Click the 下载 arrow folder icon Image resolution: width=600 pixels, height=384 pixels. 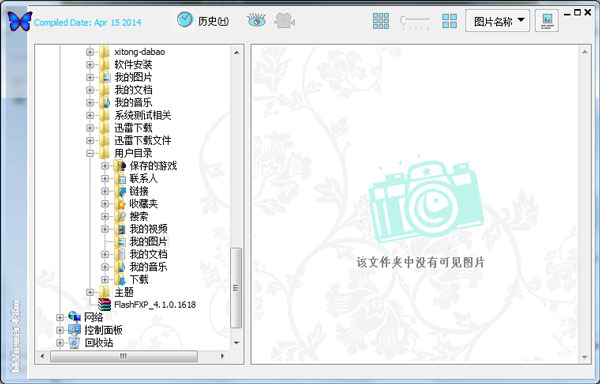coord(120,279)
